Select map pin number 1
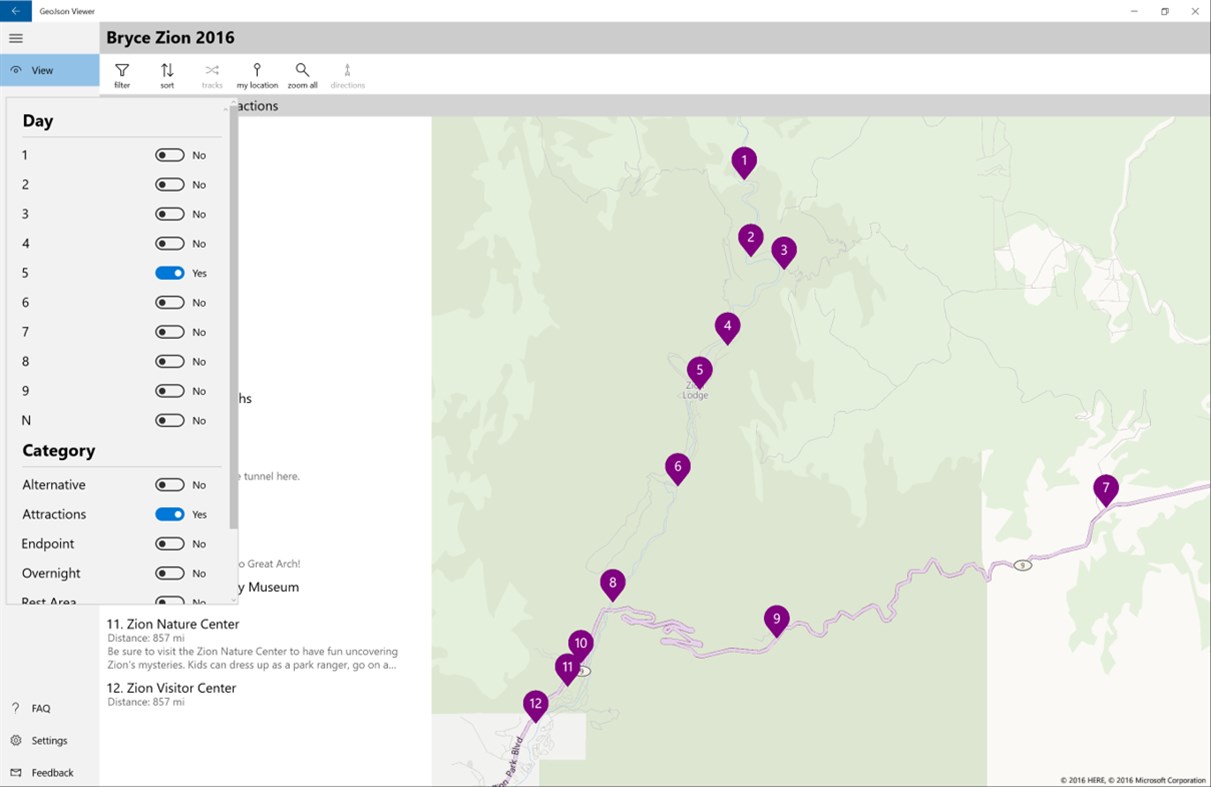 coord(743,161)
